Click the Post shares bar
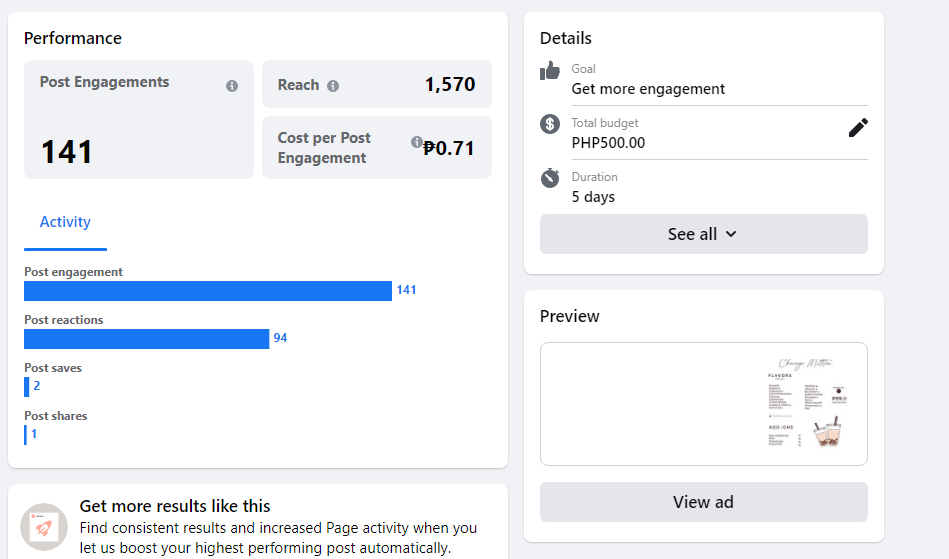Image resolution: width=949 pixels, height=559 pixels. point(26,435)
